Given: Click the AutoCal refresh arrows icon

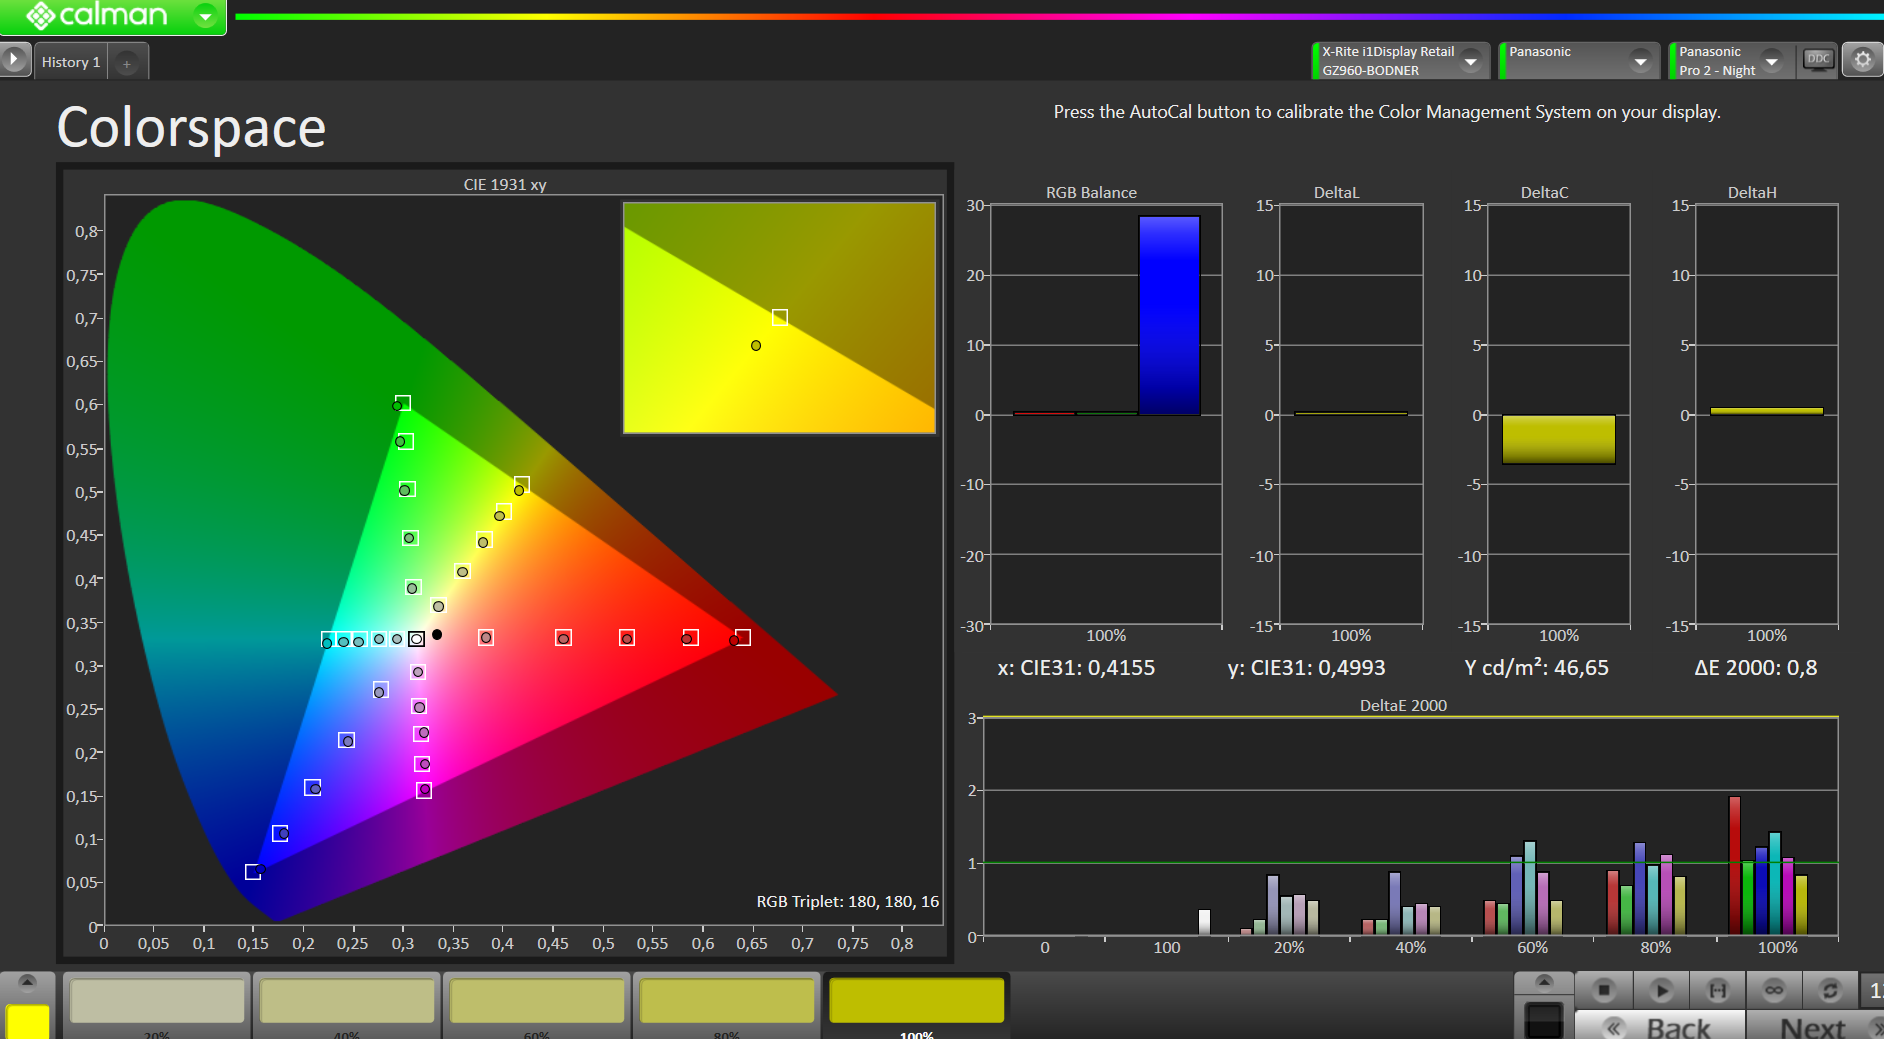Looking at the screenshot, I should (1830, 990).
